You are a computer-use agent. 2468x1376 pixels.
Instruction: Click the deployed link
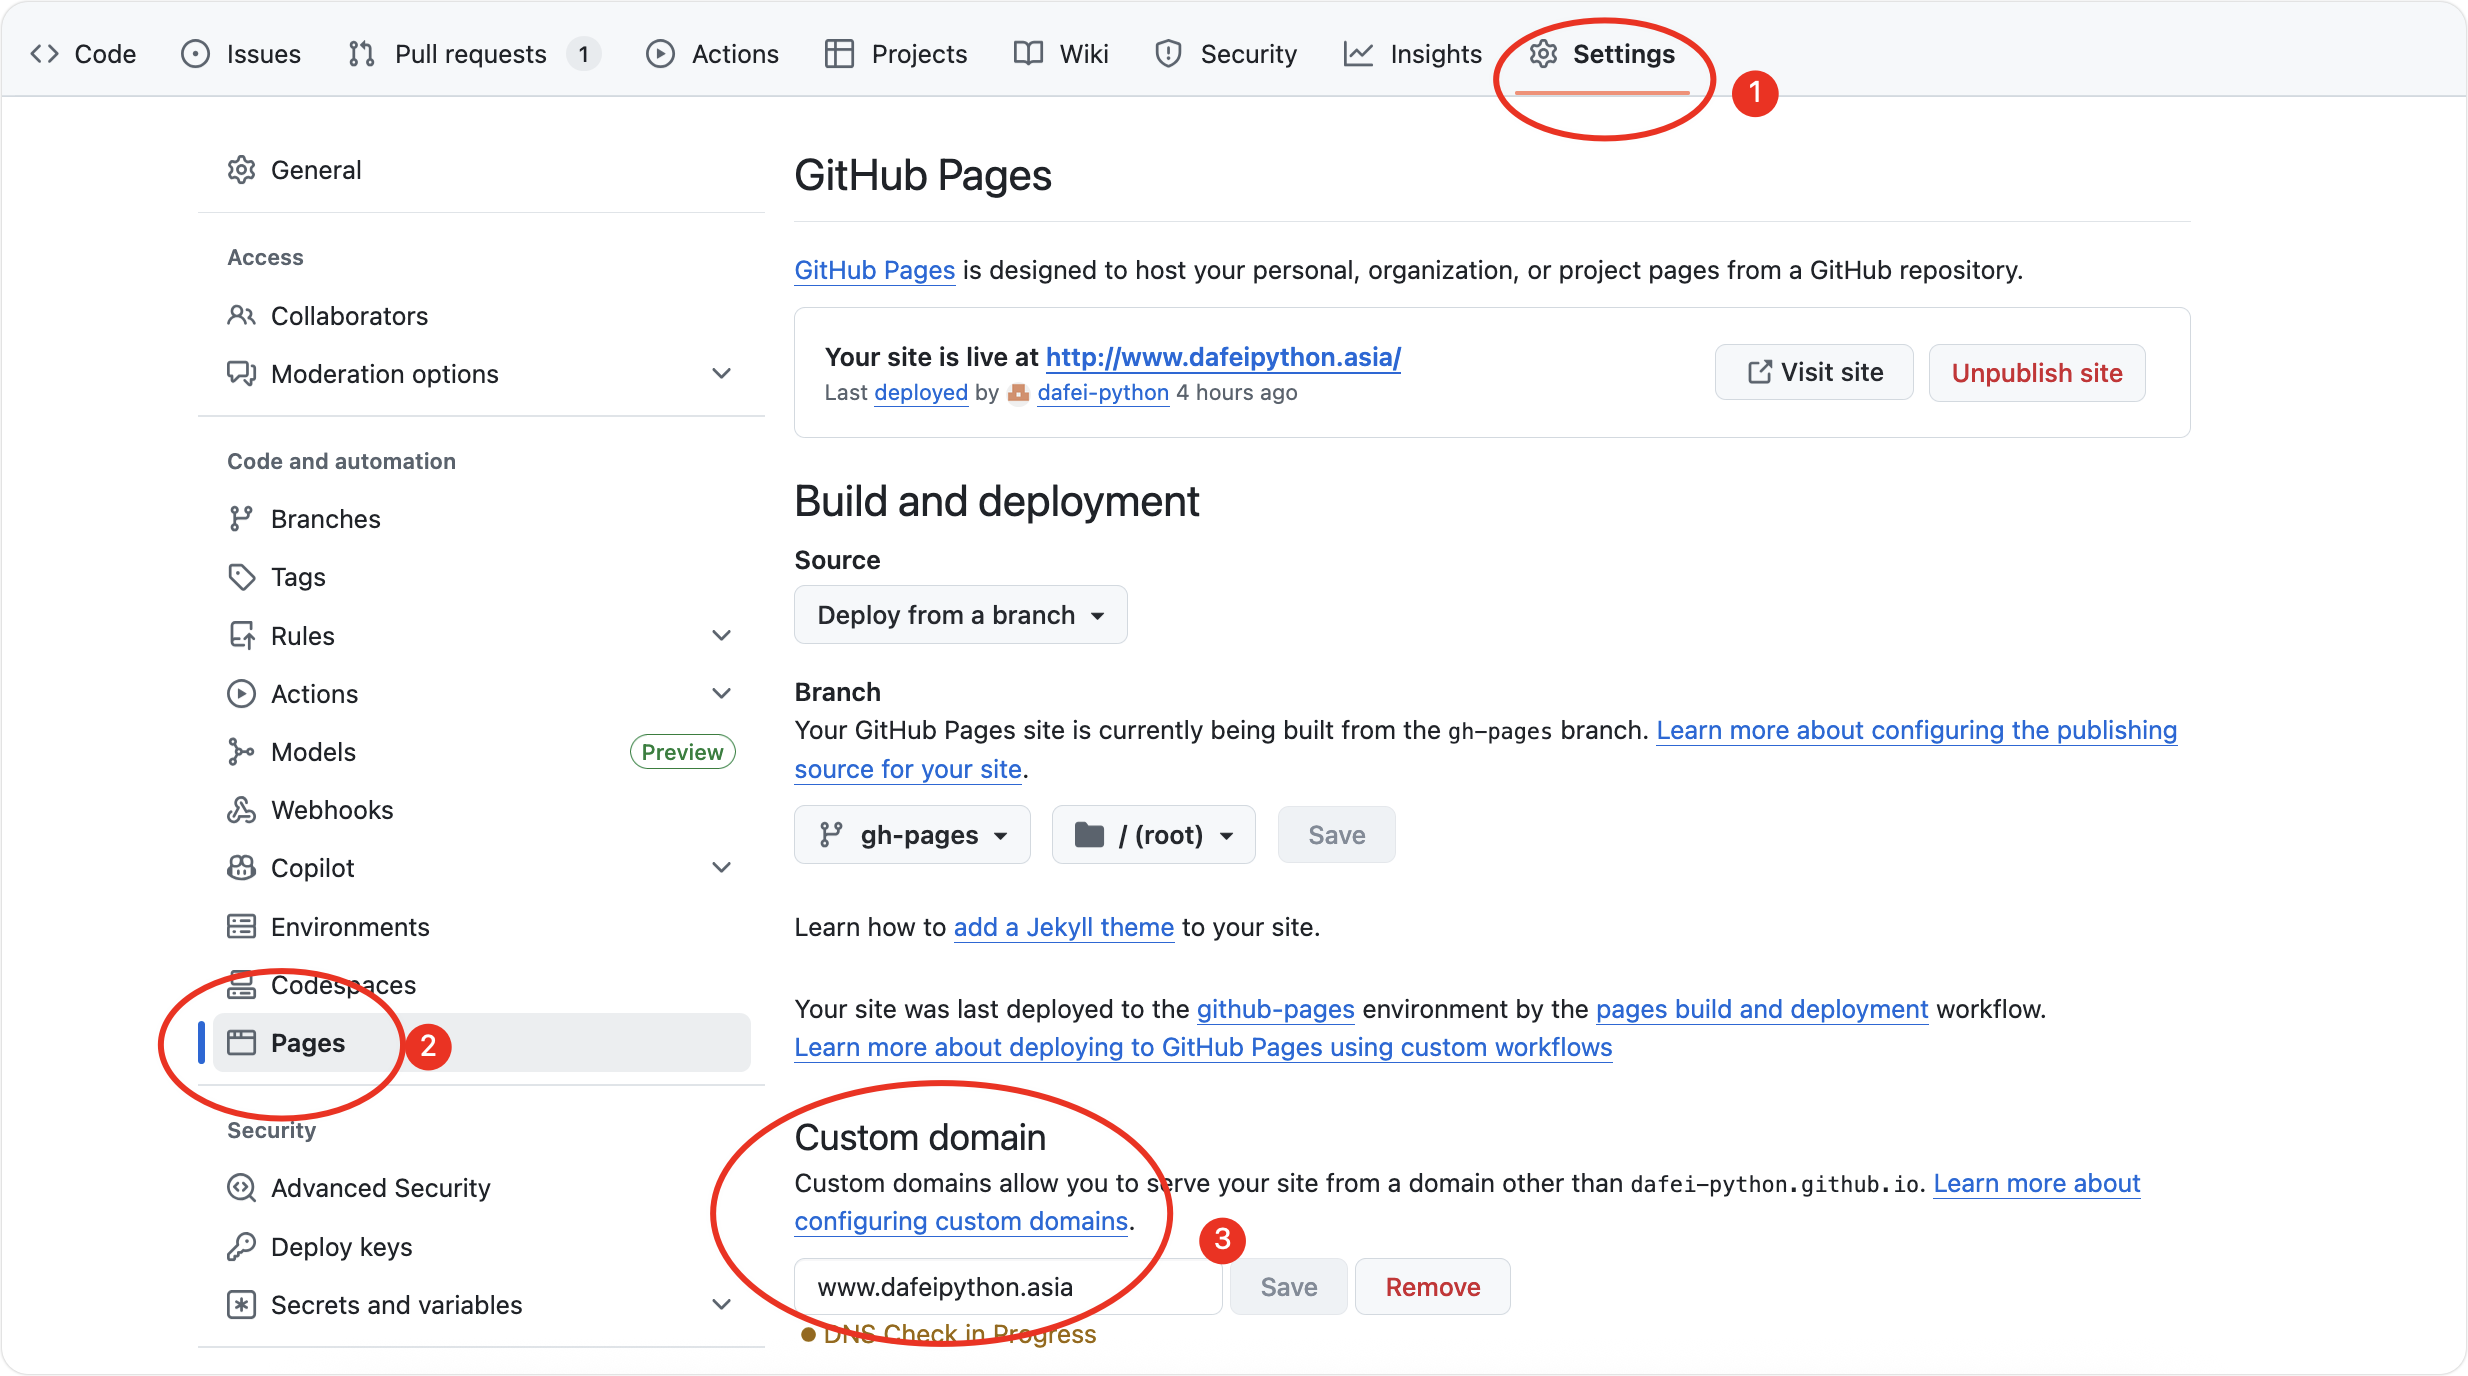[x=921, y=393]
